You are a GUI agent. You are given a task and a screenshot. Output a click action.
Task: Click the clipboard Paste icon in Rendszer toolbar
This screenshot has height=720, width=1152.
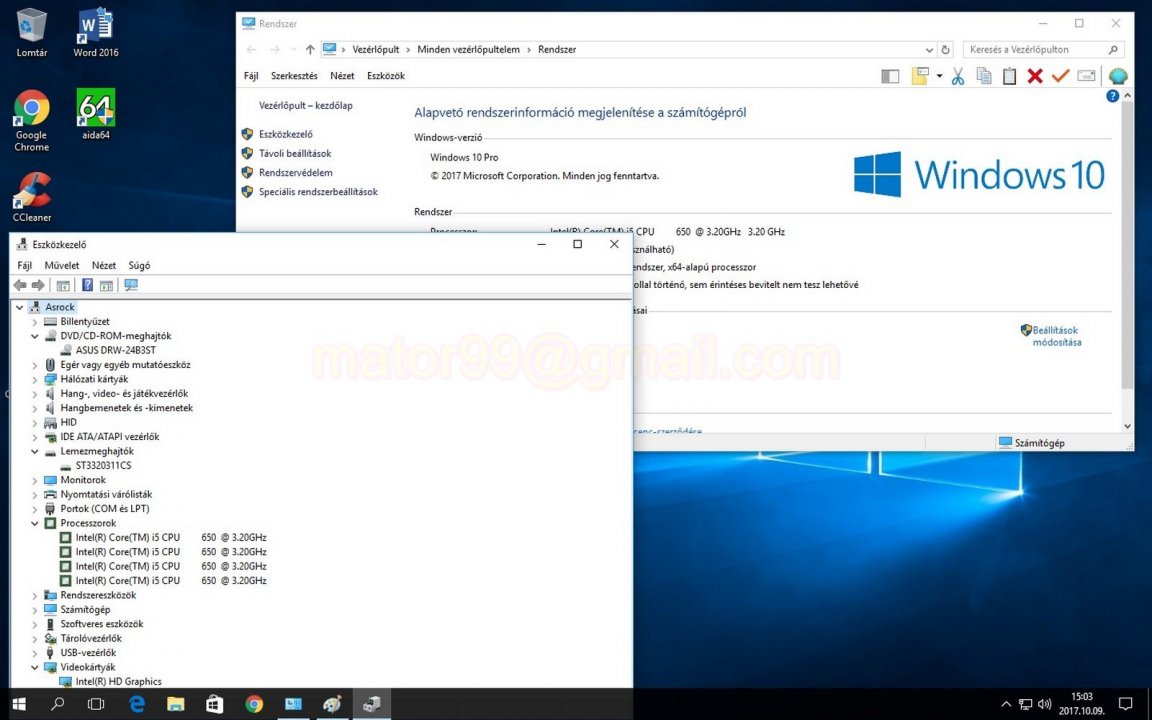pos(1009,76)
